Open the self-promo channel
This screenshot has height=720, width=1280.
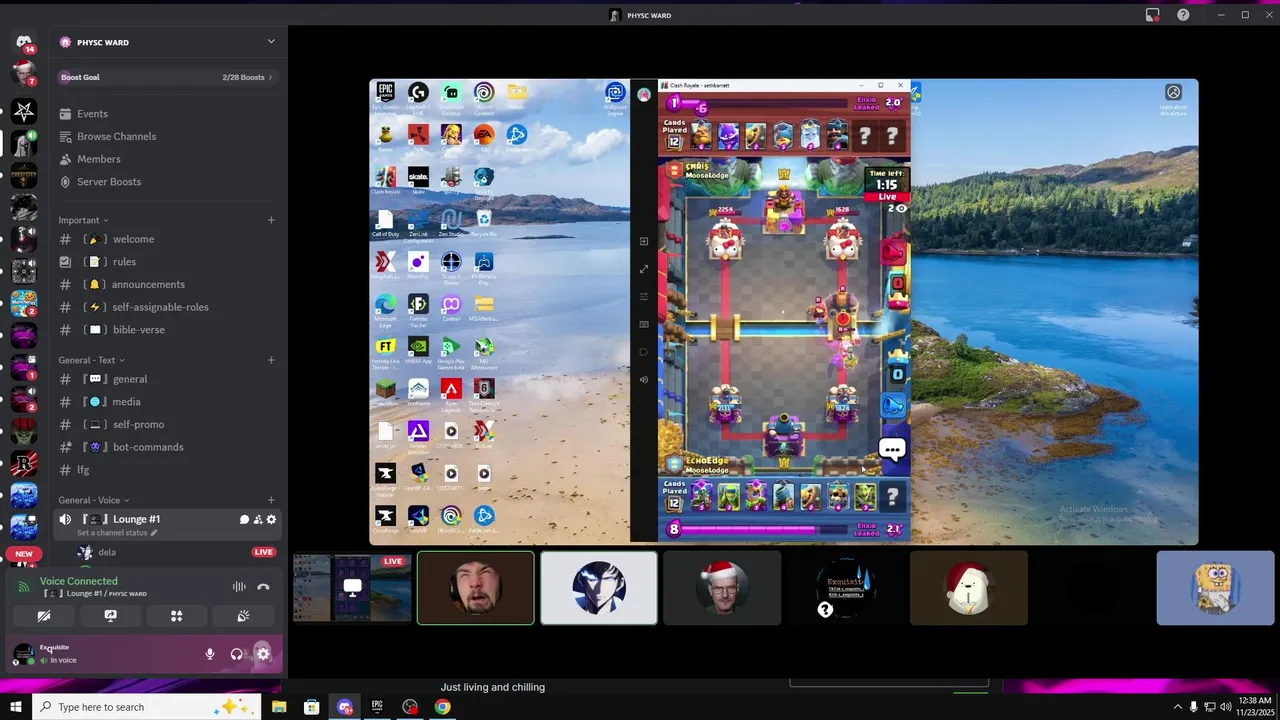click(x=167, y=425)
